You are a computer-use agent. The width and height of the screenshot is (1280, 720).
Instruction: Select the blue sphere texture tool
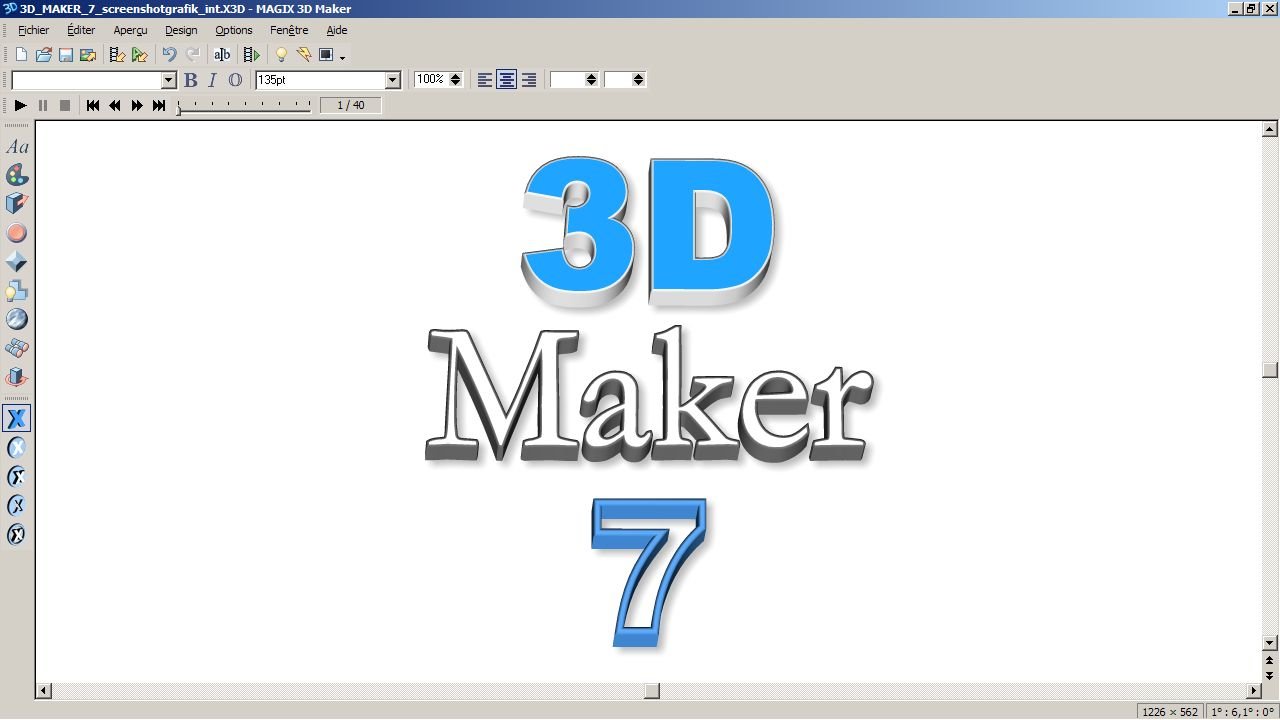pos(17,319)
